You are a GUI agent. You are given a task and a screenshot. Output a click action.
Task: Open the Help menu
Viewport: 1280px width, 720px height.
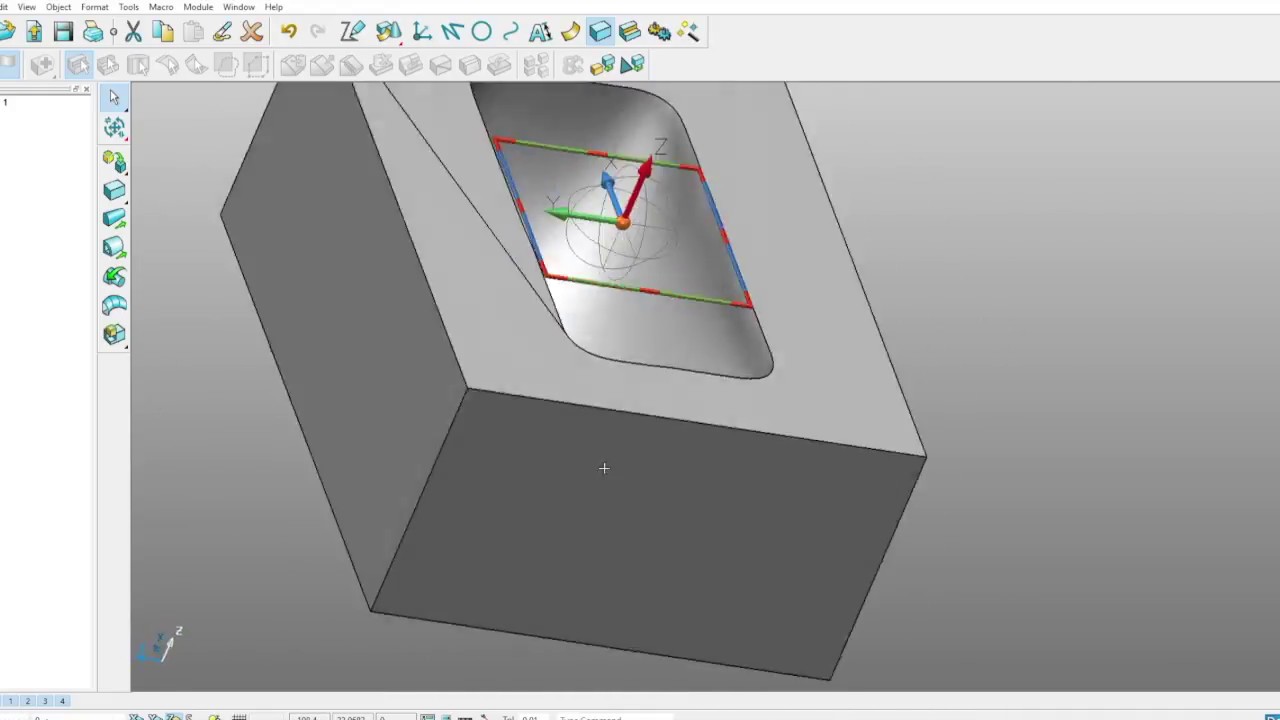pos(273,7)
